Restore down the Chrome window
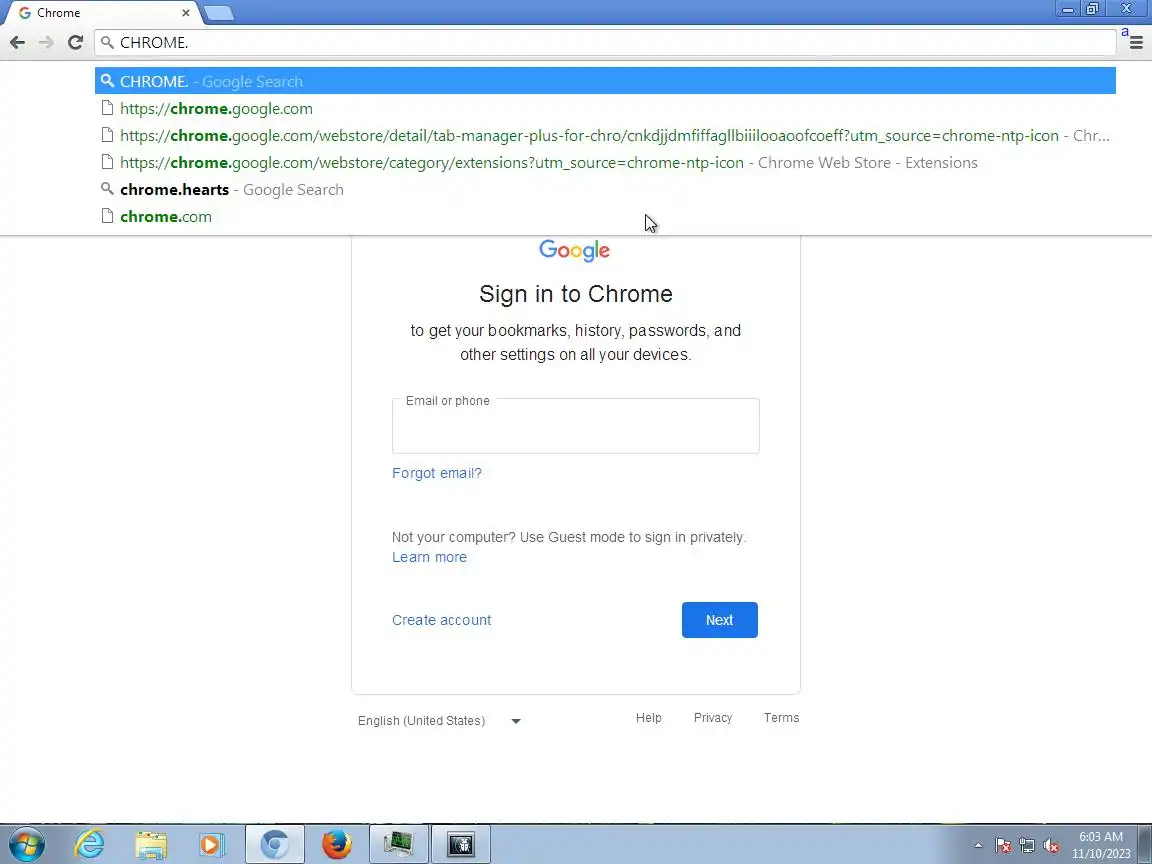 click(1092, 9)
